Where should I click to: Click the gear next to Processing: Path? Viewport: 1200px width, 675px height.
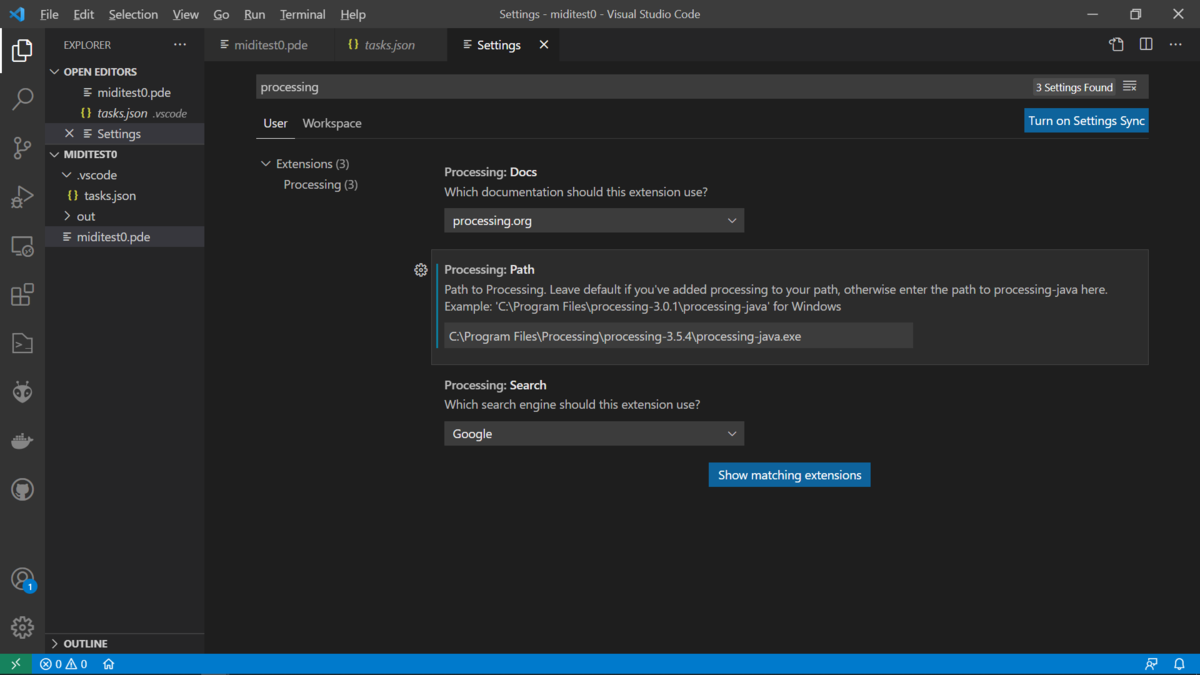tap(421, 270)
